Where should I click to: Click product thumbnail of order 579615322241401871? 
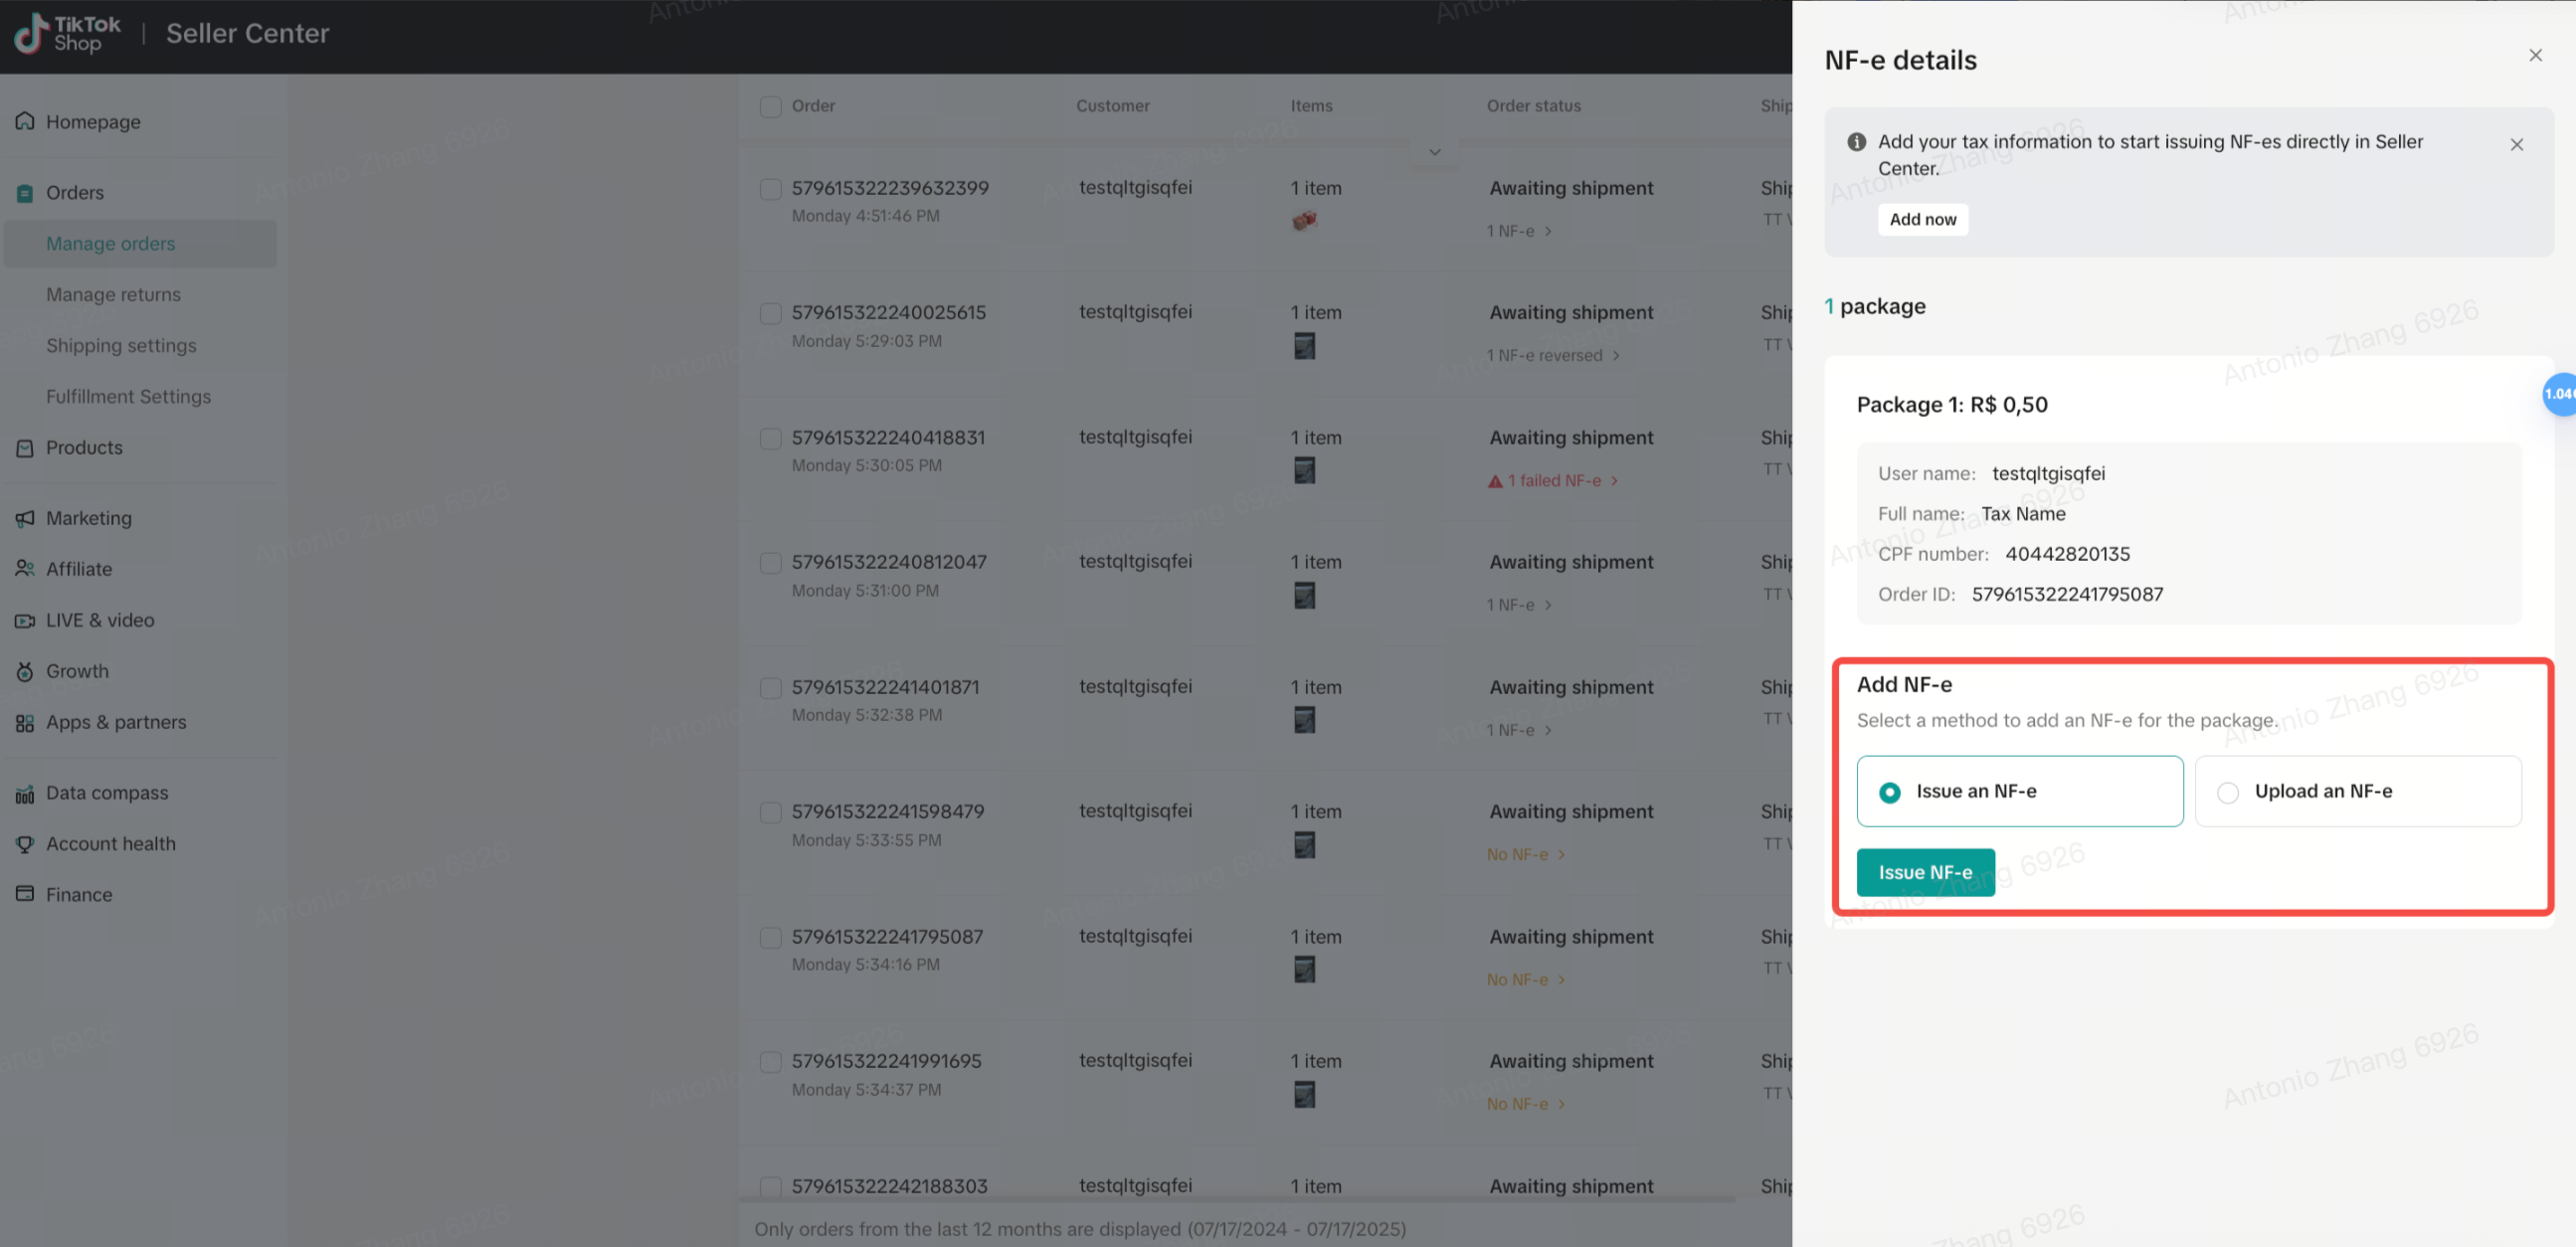1304,720
